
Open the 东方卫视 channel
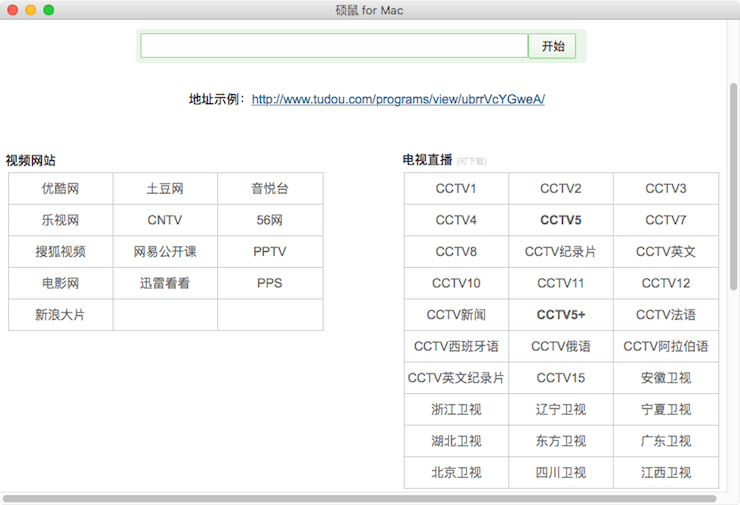561,441
